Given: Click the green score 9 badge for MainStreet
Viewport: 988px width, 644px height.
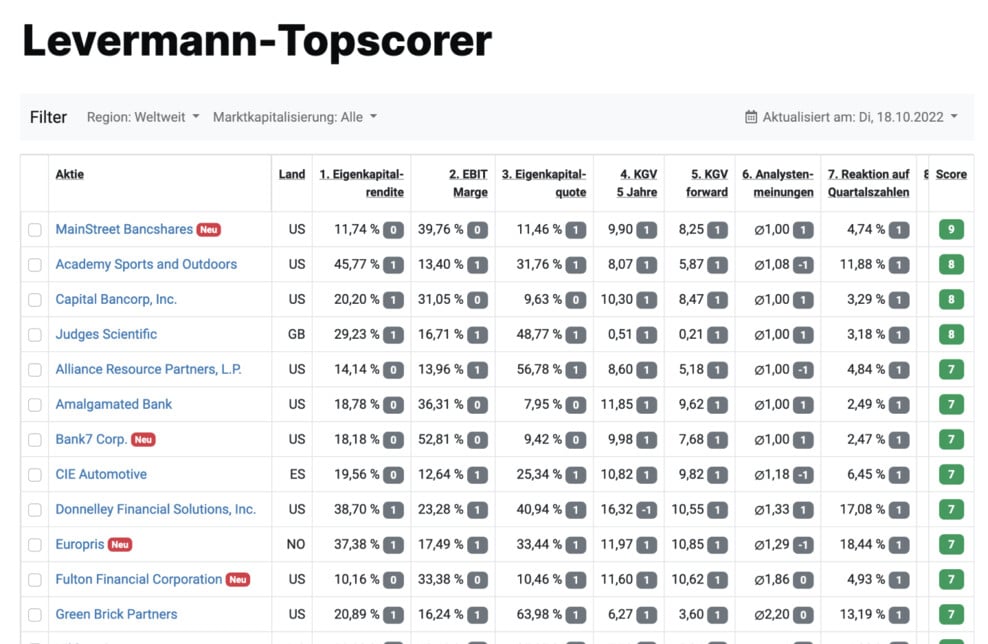Looking at the screenshot, I should tap(951, 229).
